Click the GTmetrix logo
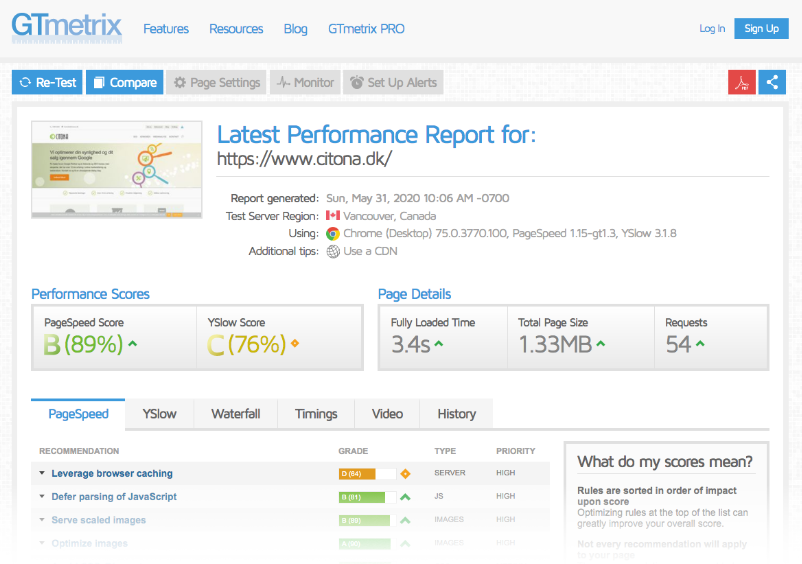 pyautogui.click(x=66, y=28)
